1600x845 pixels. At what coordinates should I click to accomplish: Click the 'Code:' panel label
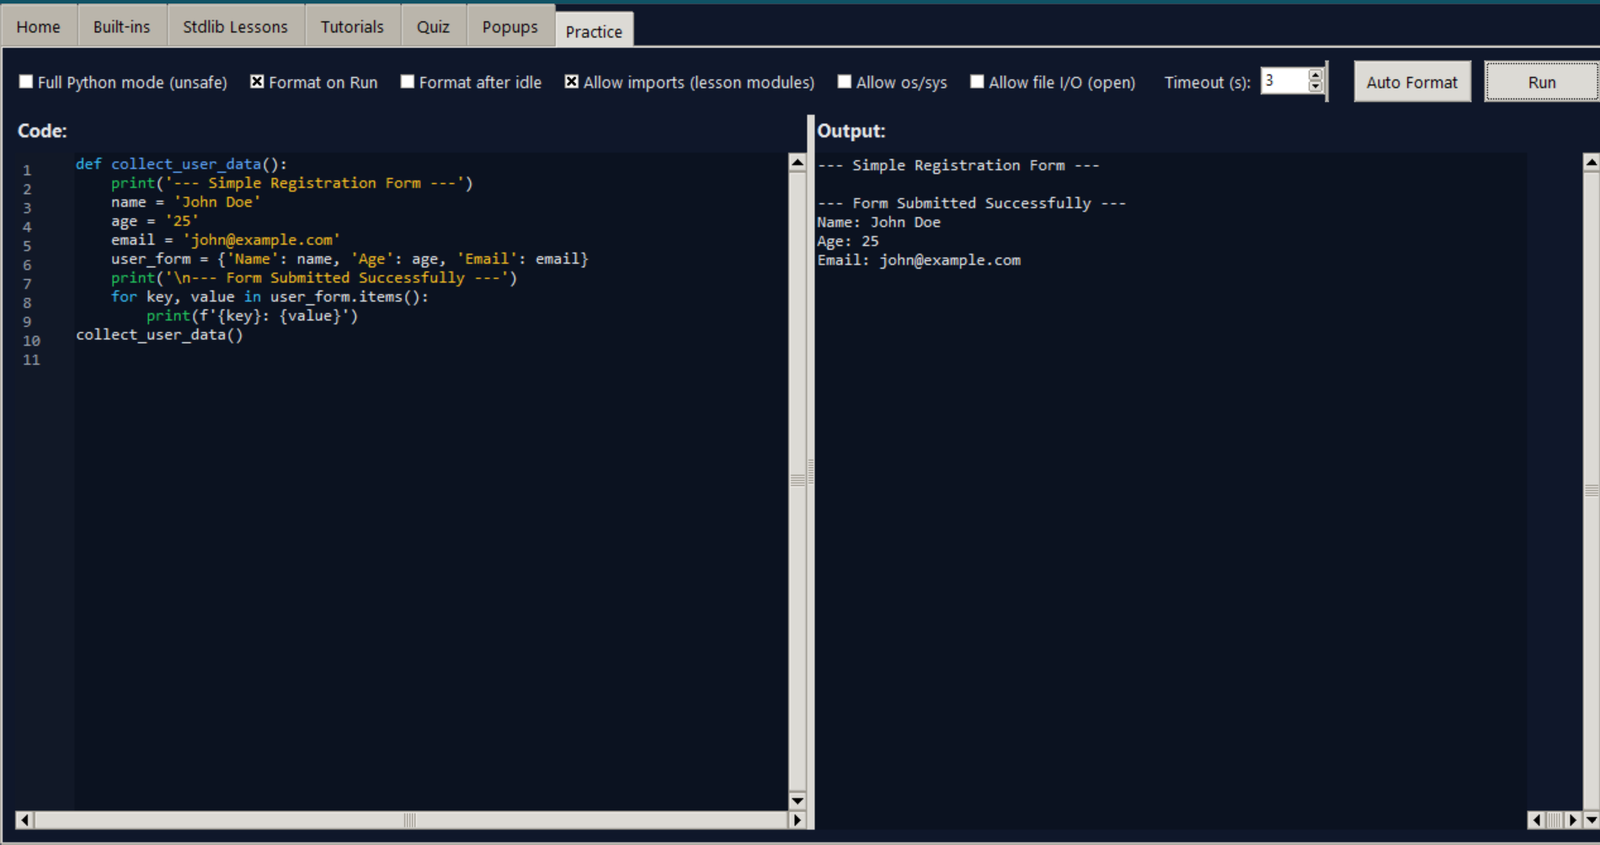click(x=42, y=131)
